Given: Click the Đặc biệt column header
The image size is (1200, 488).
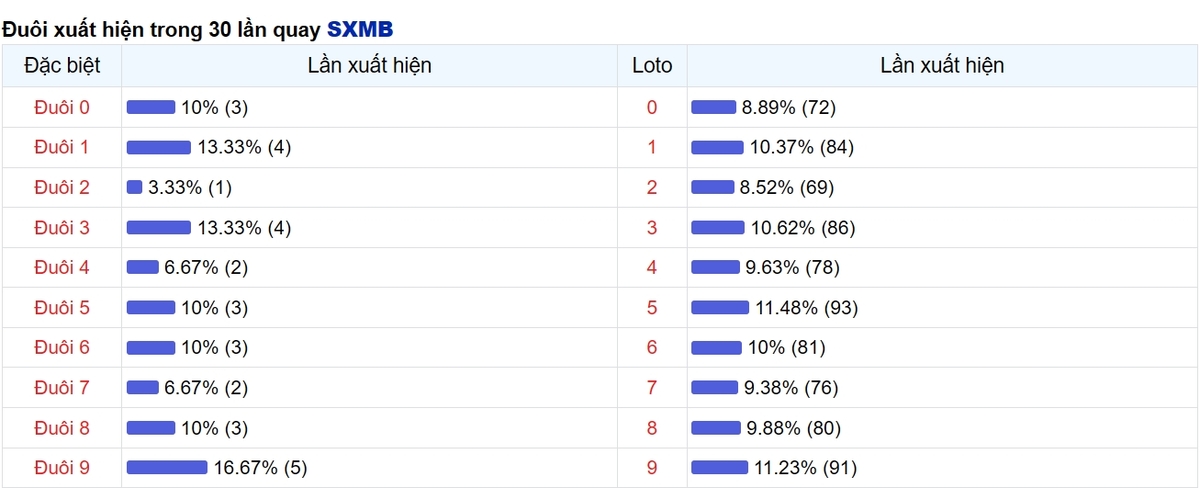Looking at the screenshot, I should pyautogui.click(x=61, y=66).
